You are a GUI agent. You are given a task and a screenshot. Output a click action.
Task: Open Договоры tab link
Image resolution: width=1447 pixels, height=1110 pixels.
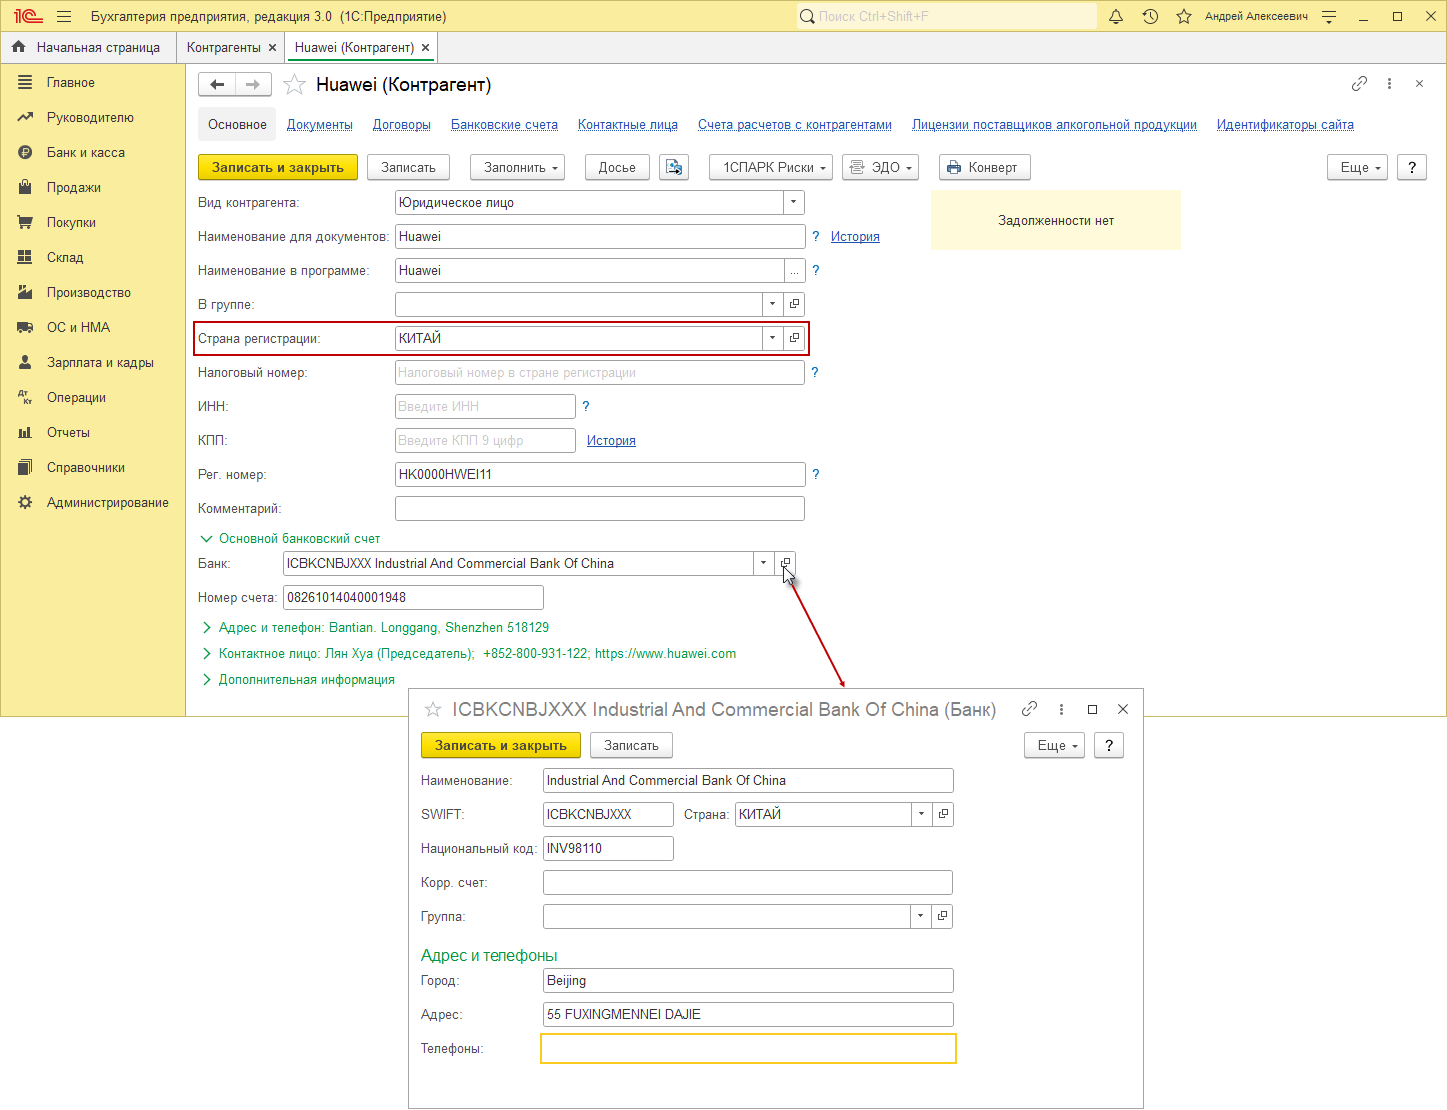(402, 125)
